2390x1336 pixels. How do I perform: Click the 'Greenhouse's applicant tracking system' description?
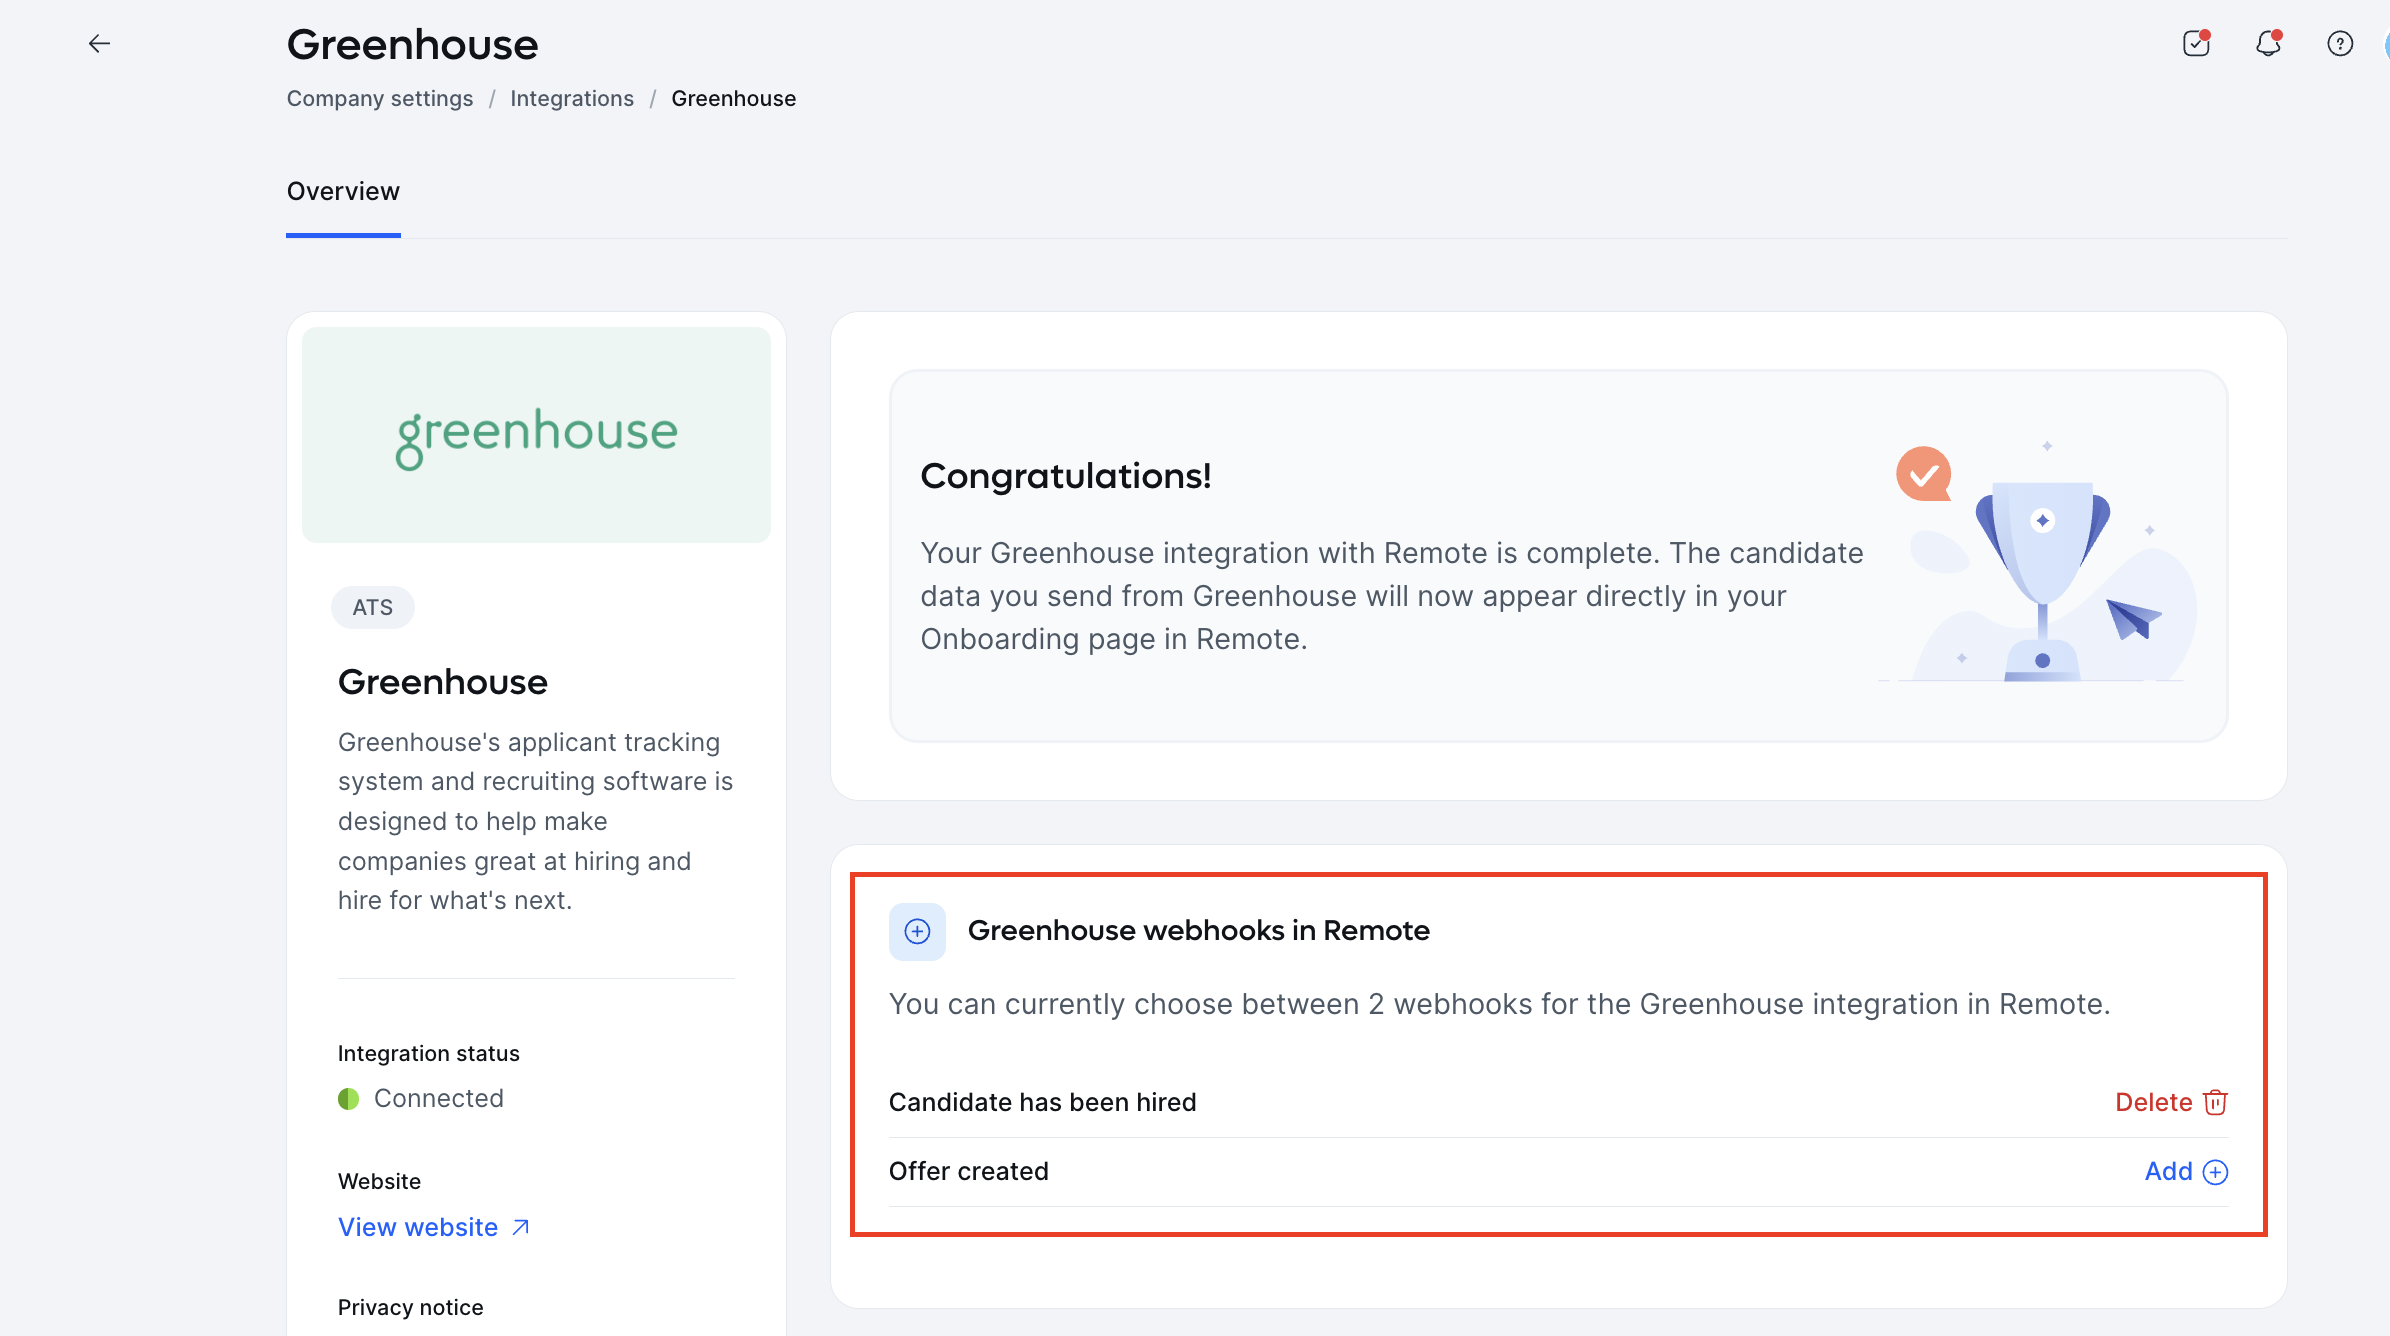[x=536, y=821]
